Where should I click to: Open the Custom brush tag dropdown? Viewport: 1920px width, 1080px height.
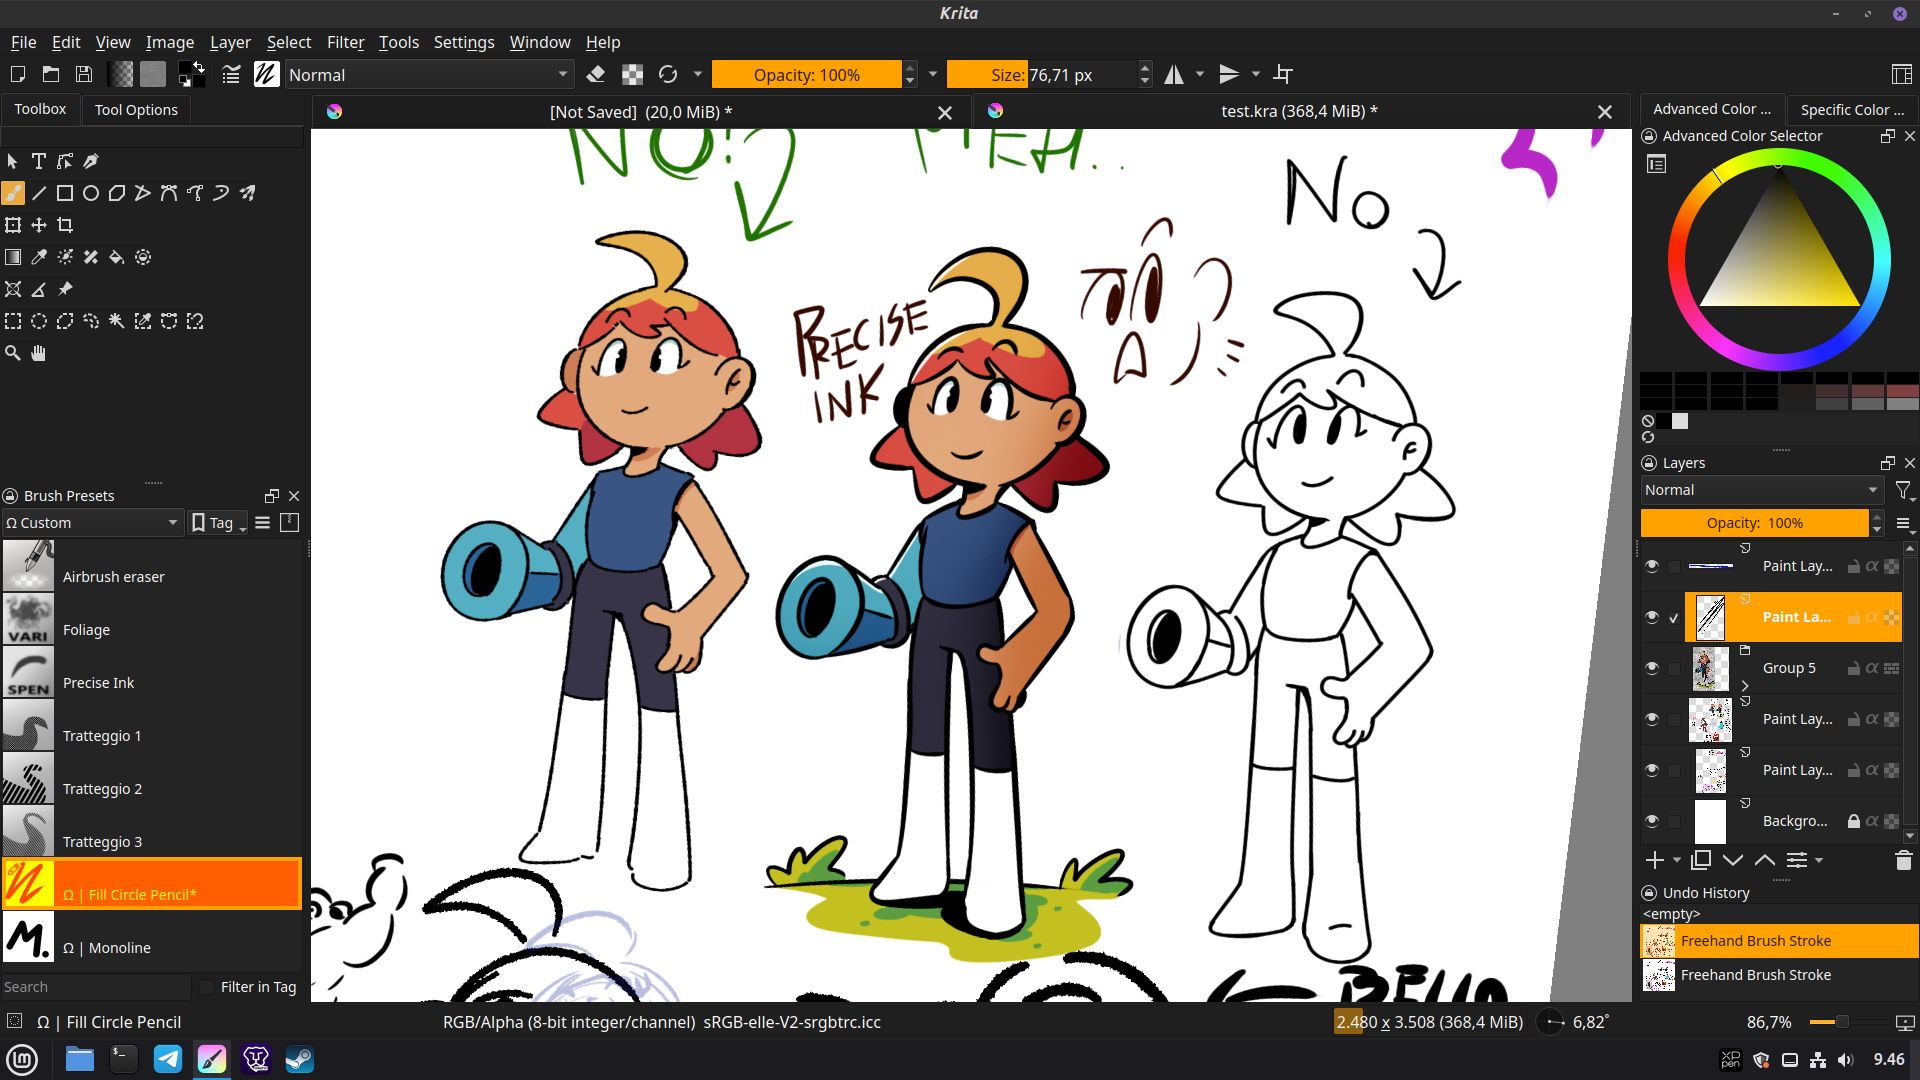[92, 523]
